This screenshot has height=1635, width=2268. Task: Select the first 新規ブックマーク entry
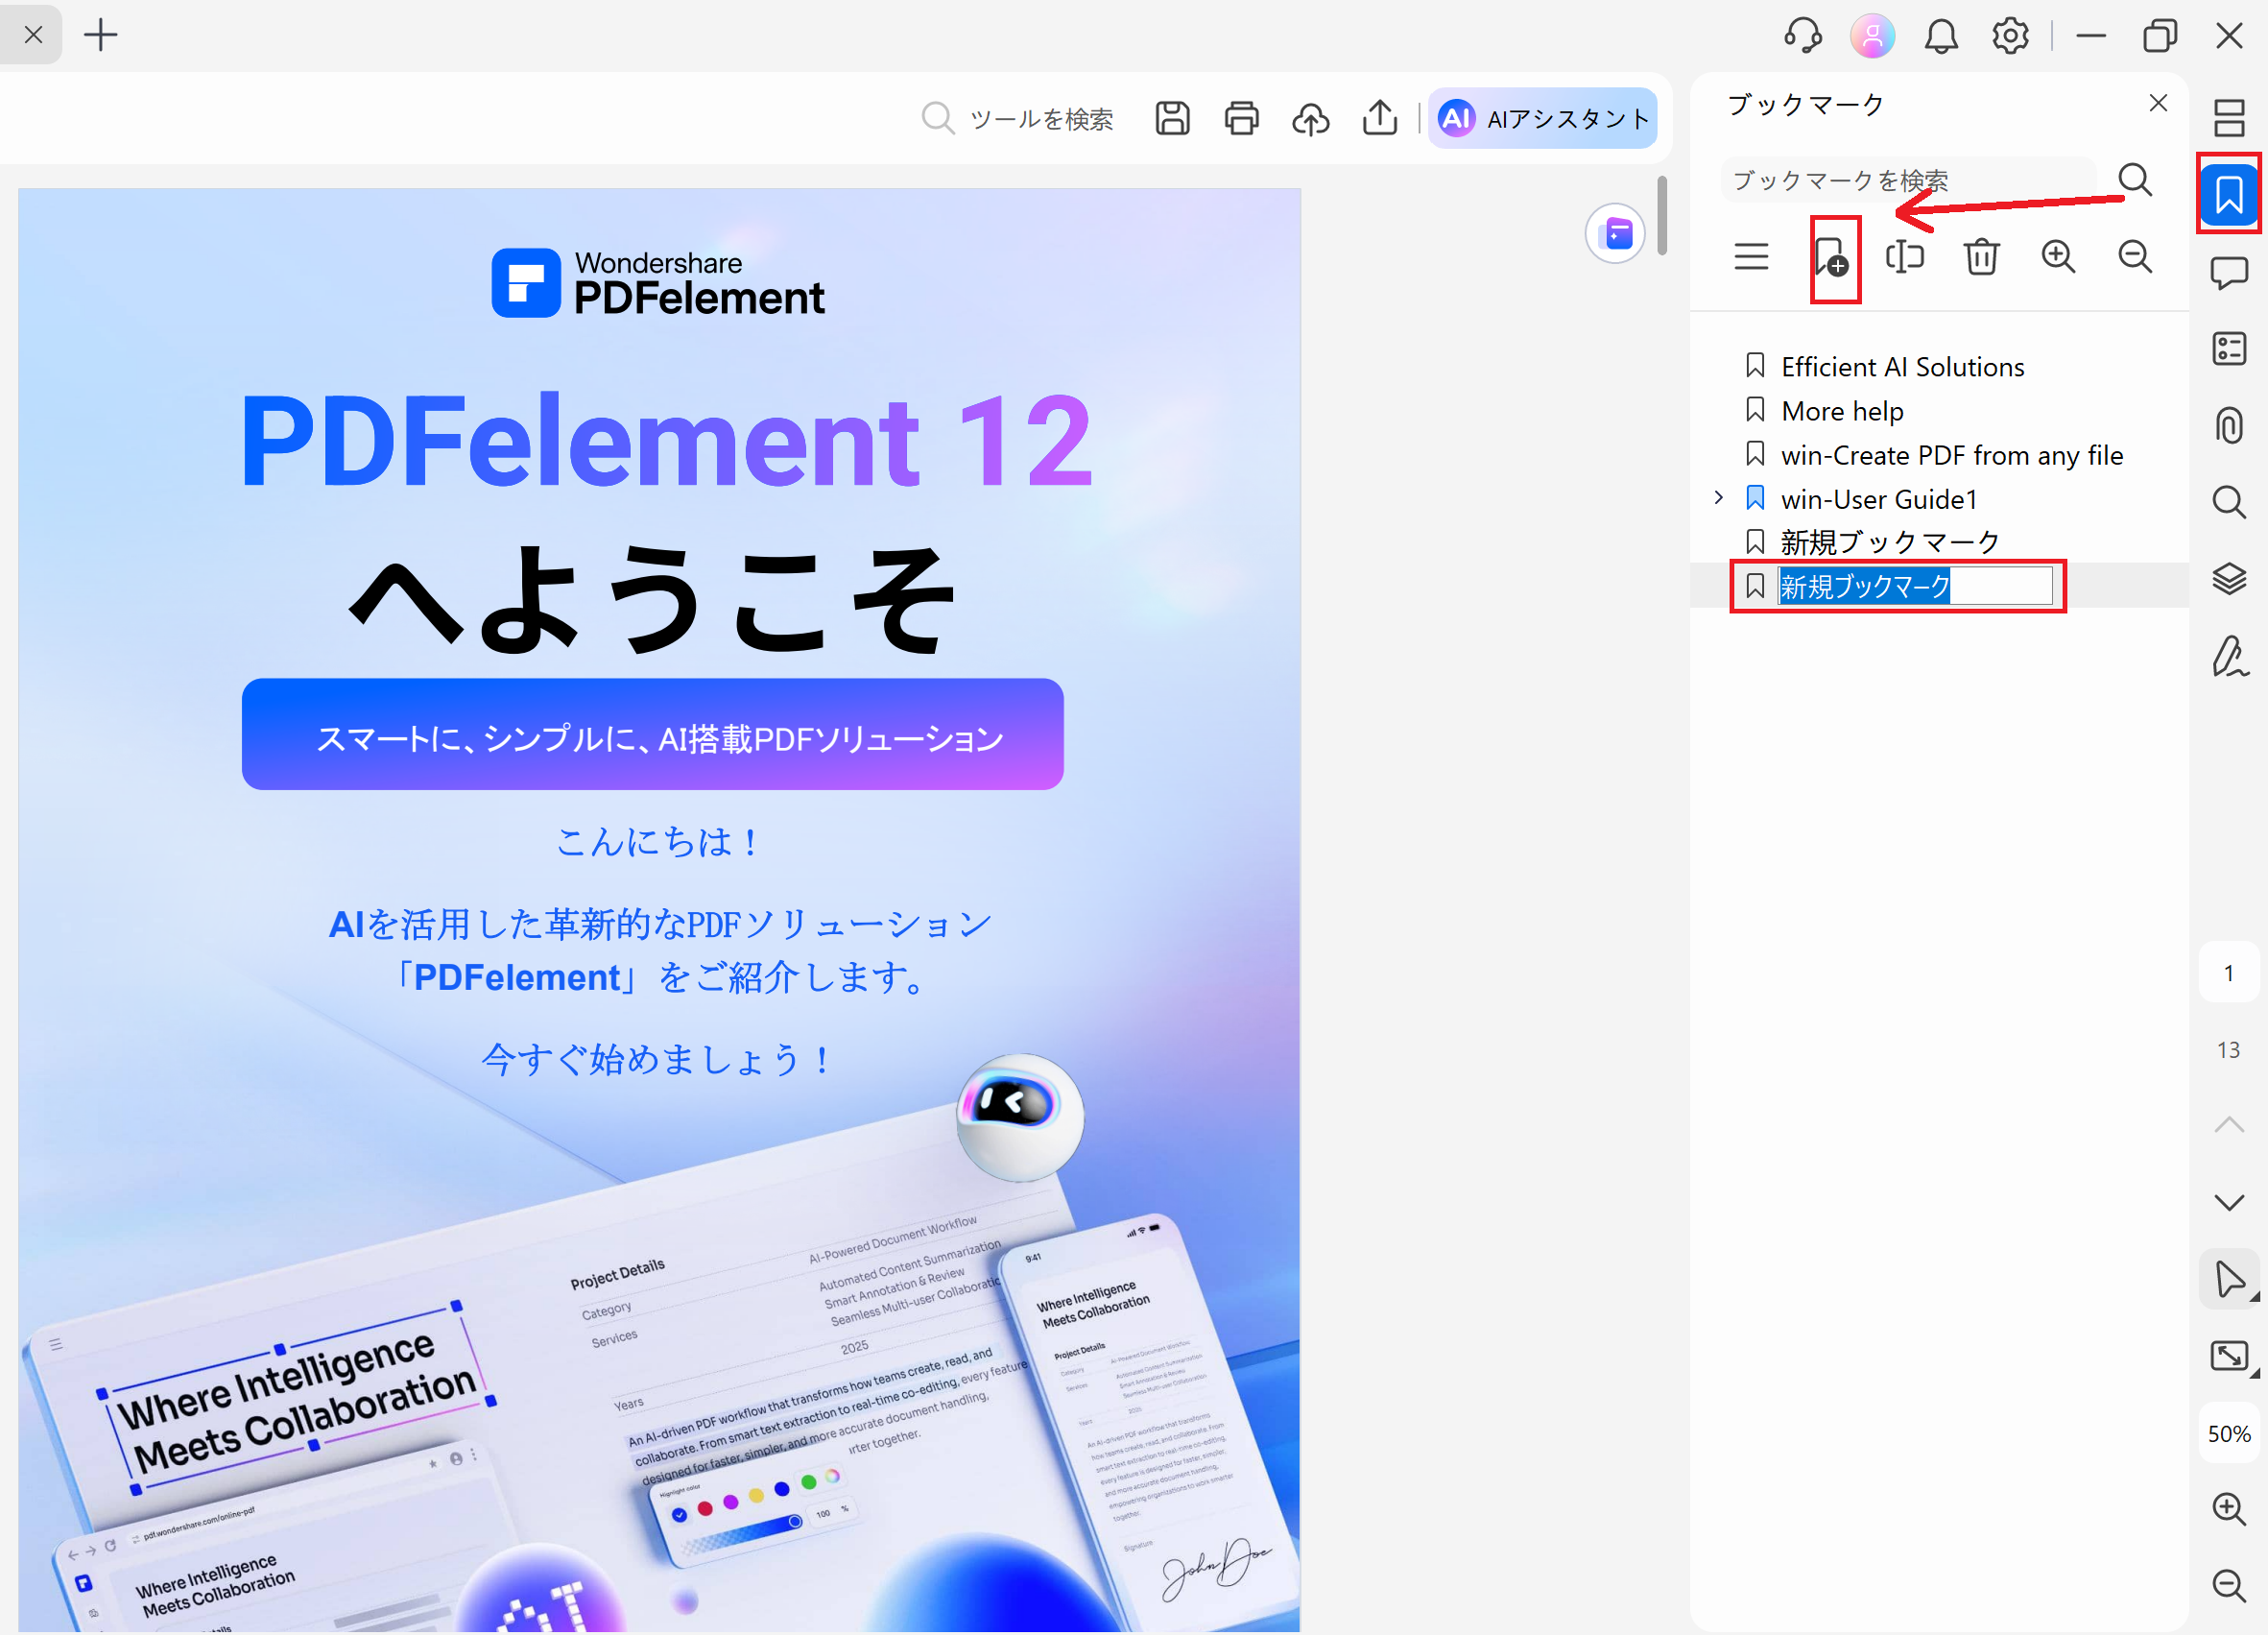coord(1889,542)
